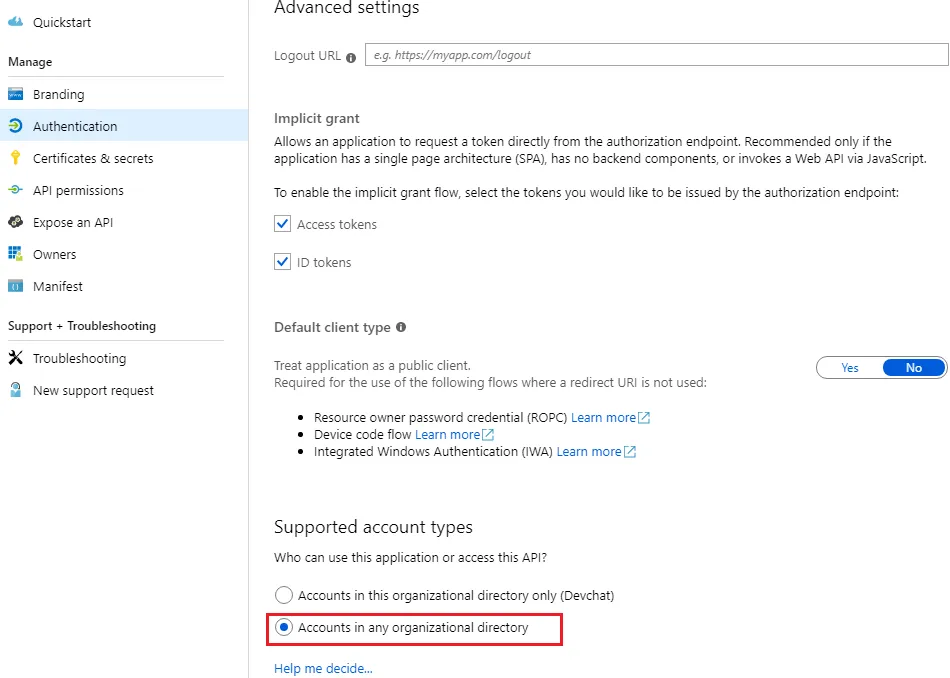Click the Default client type info icon

coord(401,327)
